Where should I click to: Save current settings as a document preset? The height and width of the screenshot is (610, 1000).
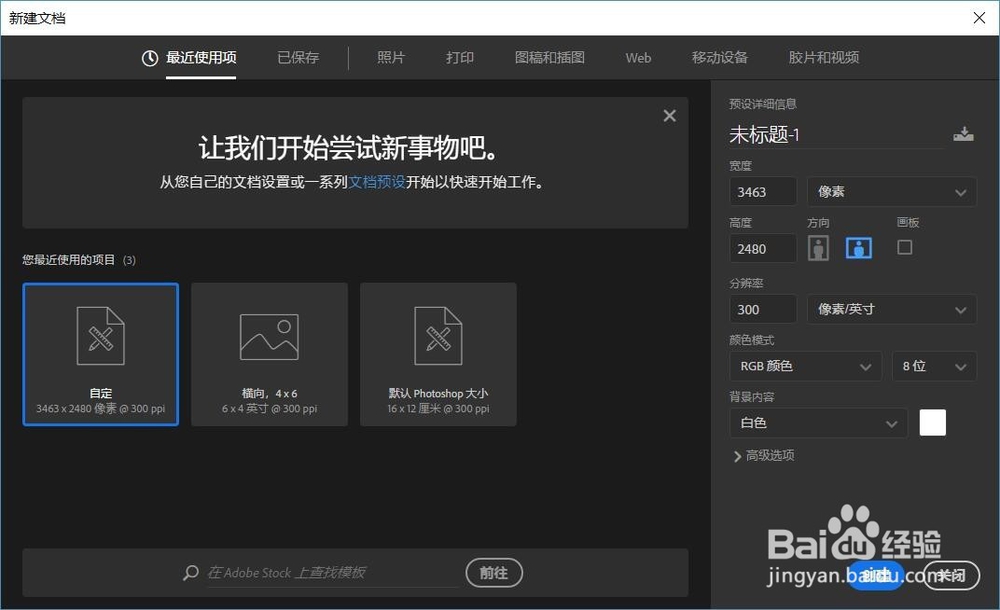click(963, 132)
